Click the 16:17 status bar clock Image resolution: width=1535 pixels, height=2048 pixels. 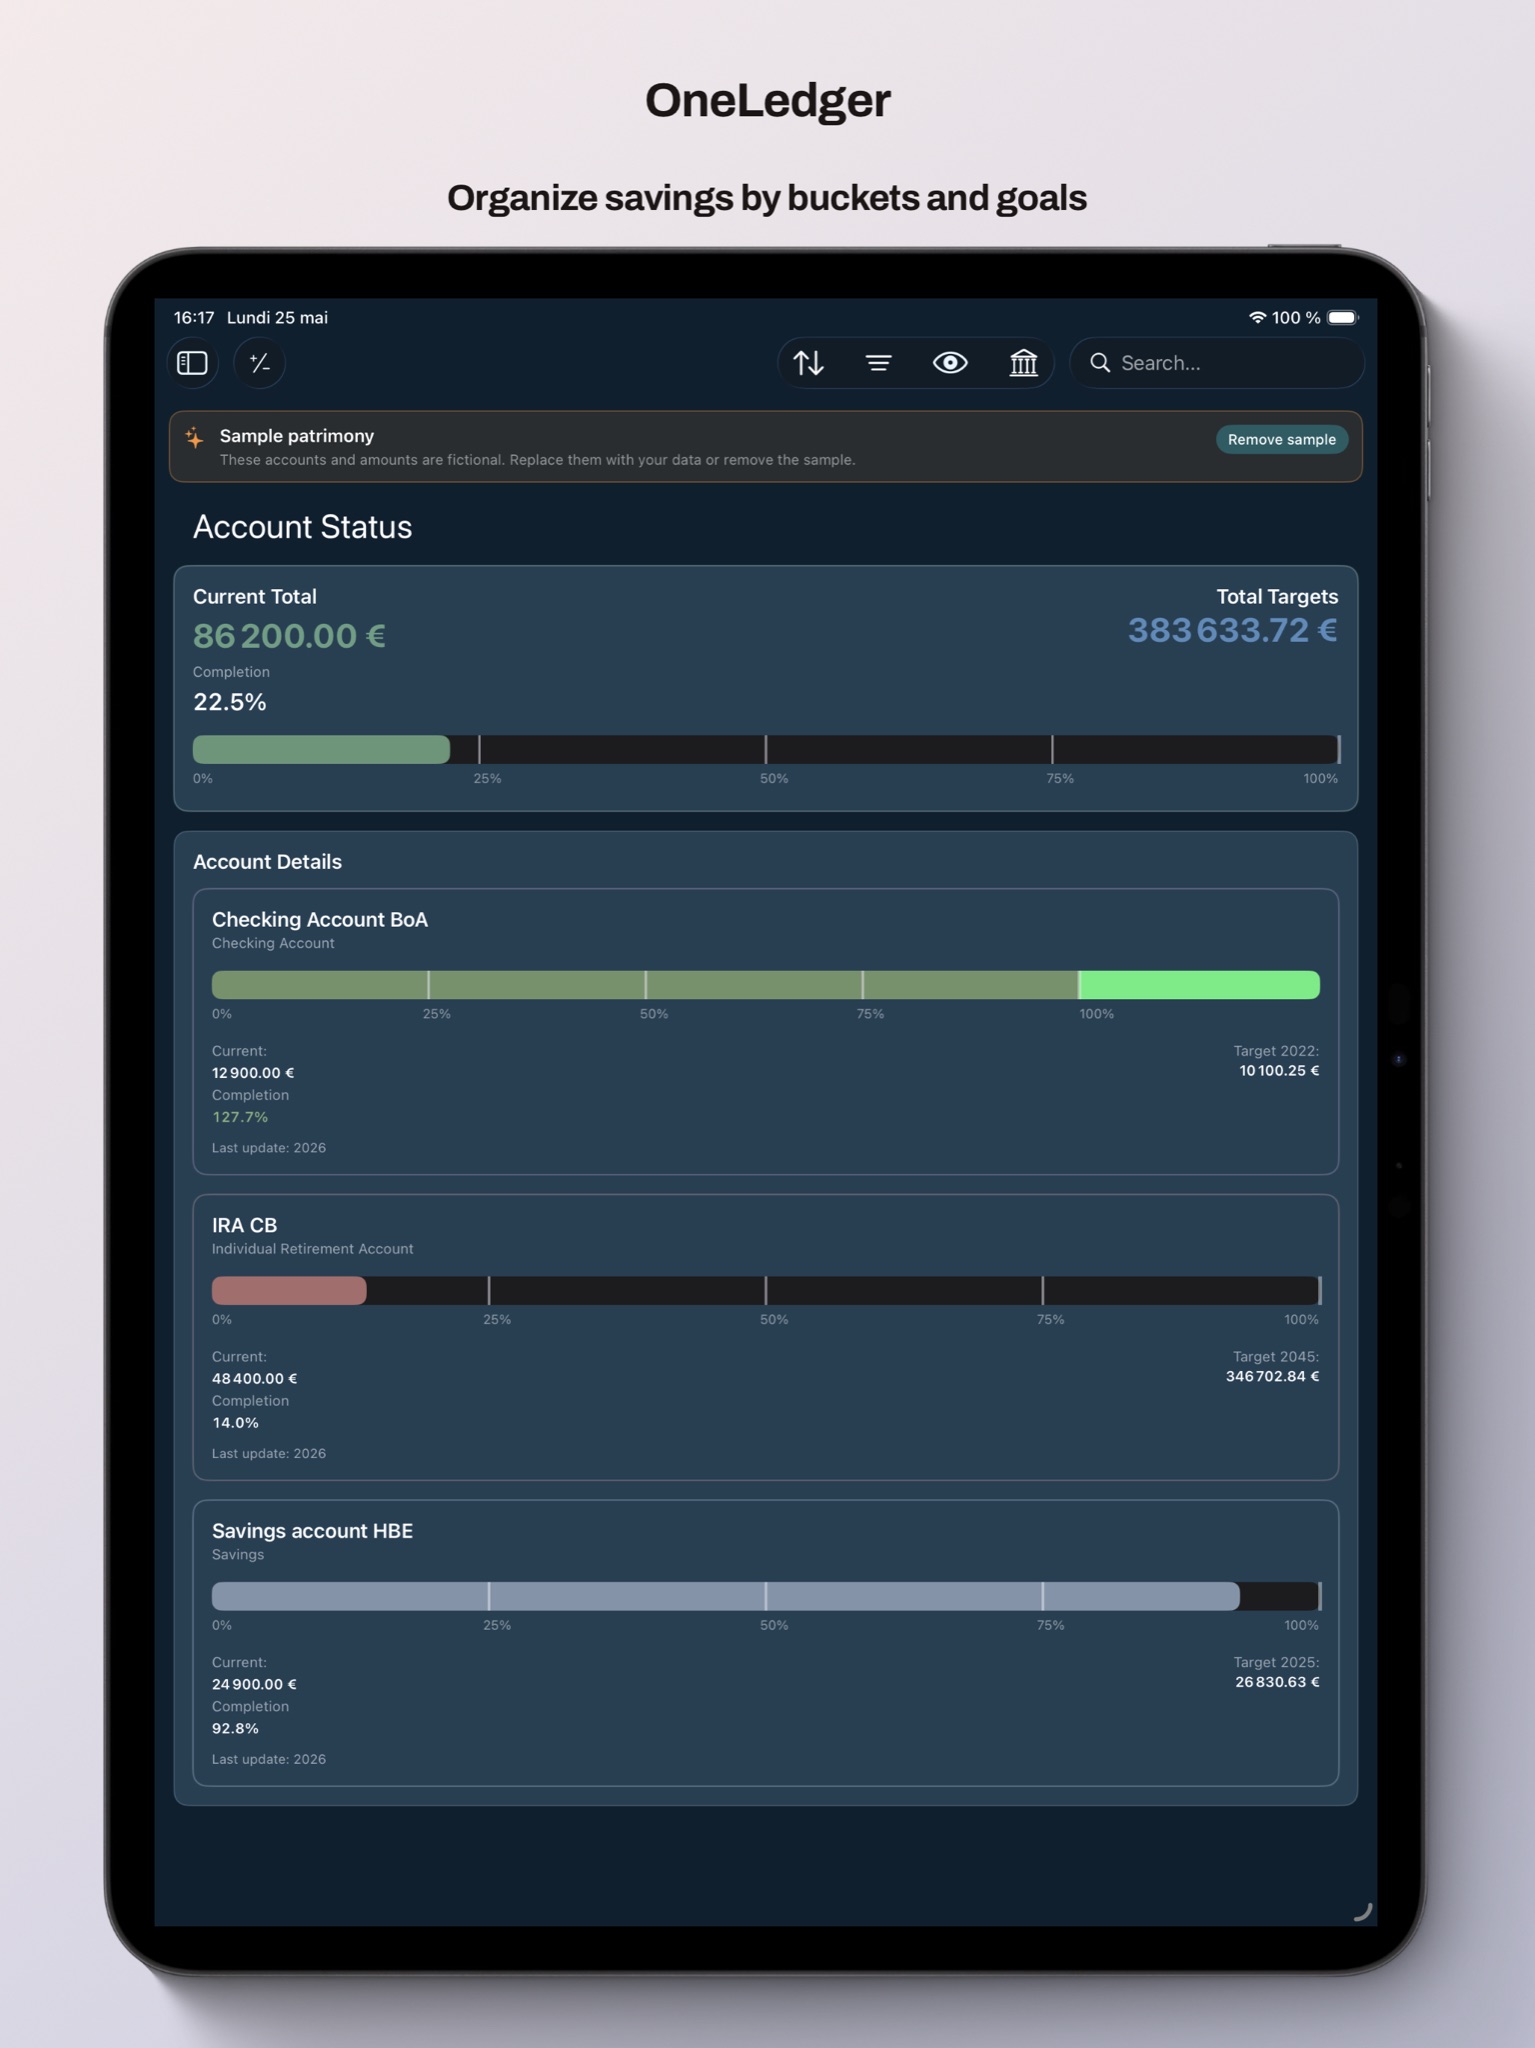tap(194, 318)
